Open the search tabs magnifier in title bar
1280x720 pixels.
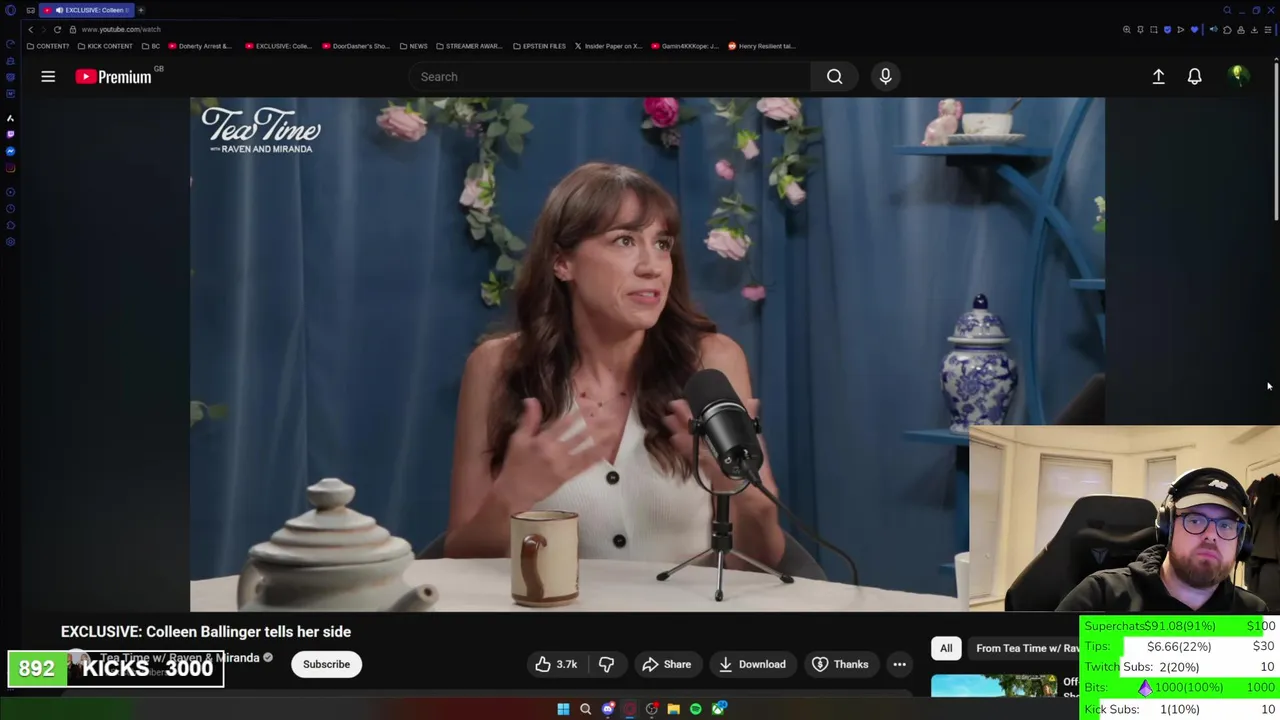pos(1227,10)
